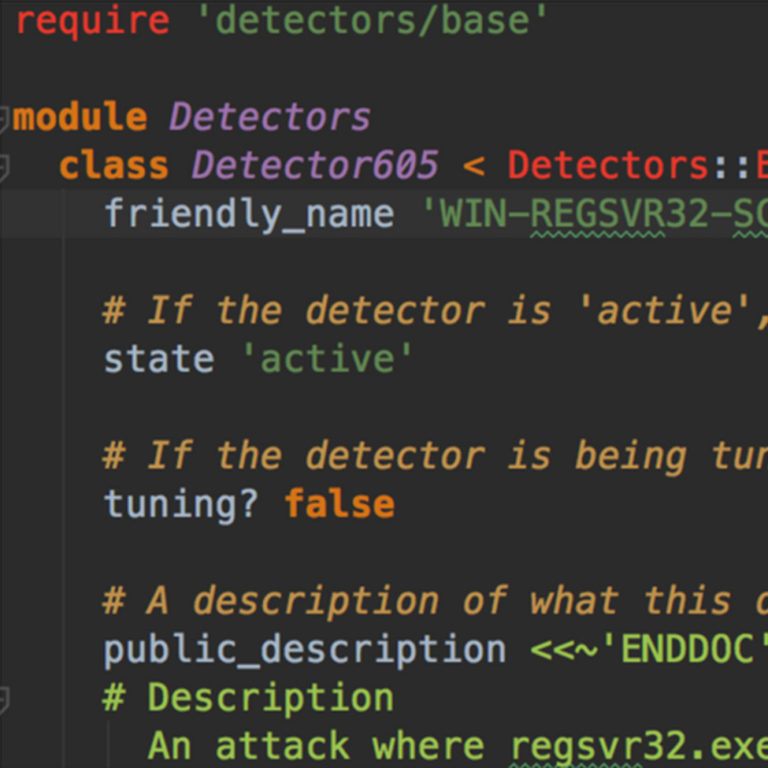
Task: Place cursor on public_description
Action: click(305, 650)
